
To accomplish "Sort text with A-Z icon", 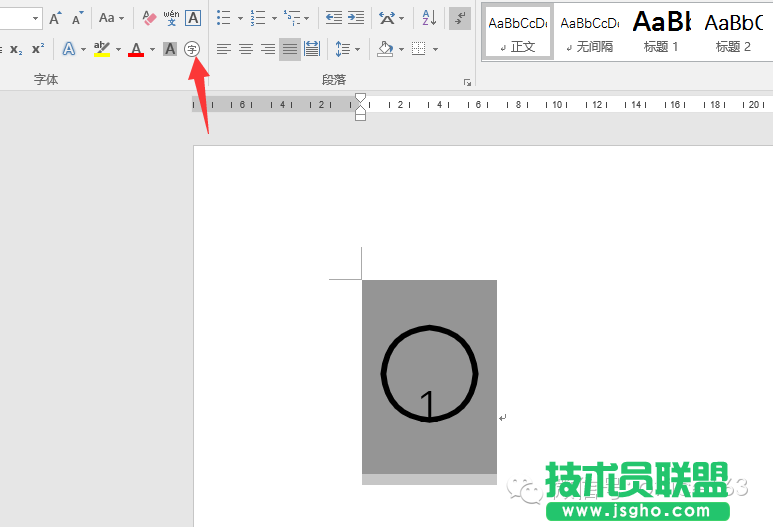I will [429, 18].
